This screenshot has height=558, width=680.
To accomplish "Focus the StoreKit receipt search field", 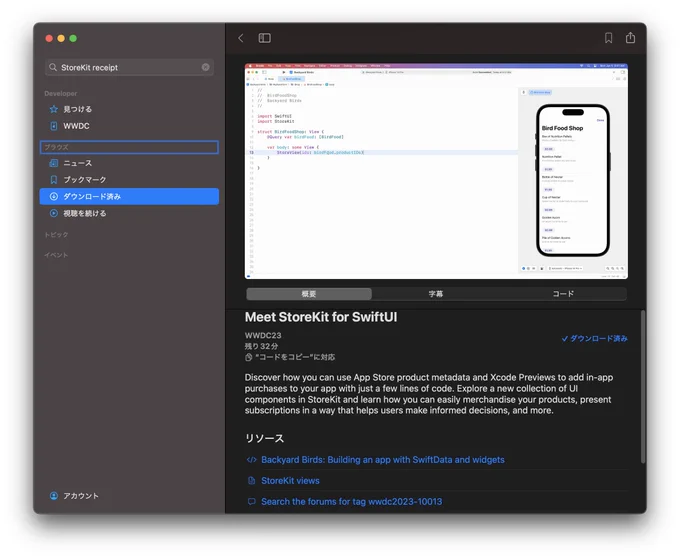I will click(x=129, y=67).
